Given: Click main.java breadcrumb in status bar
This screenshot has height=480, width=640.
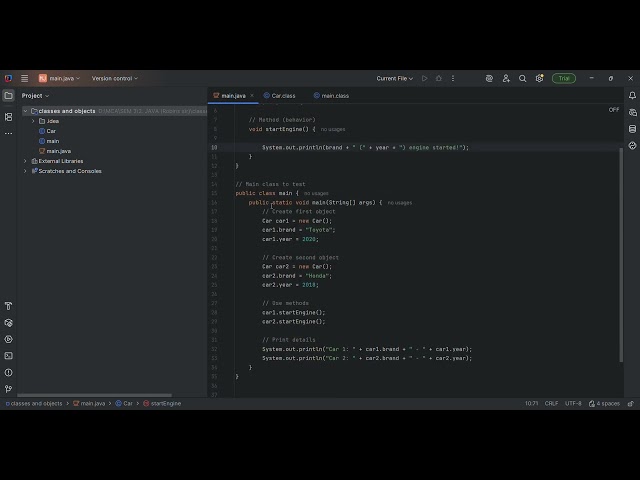Looking at the screenshot, I should point(89,404).
